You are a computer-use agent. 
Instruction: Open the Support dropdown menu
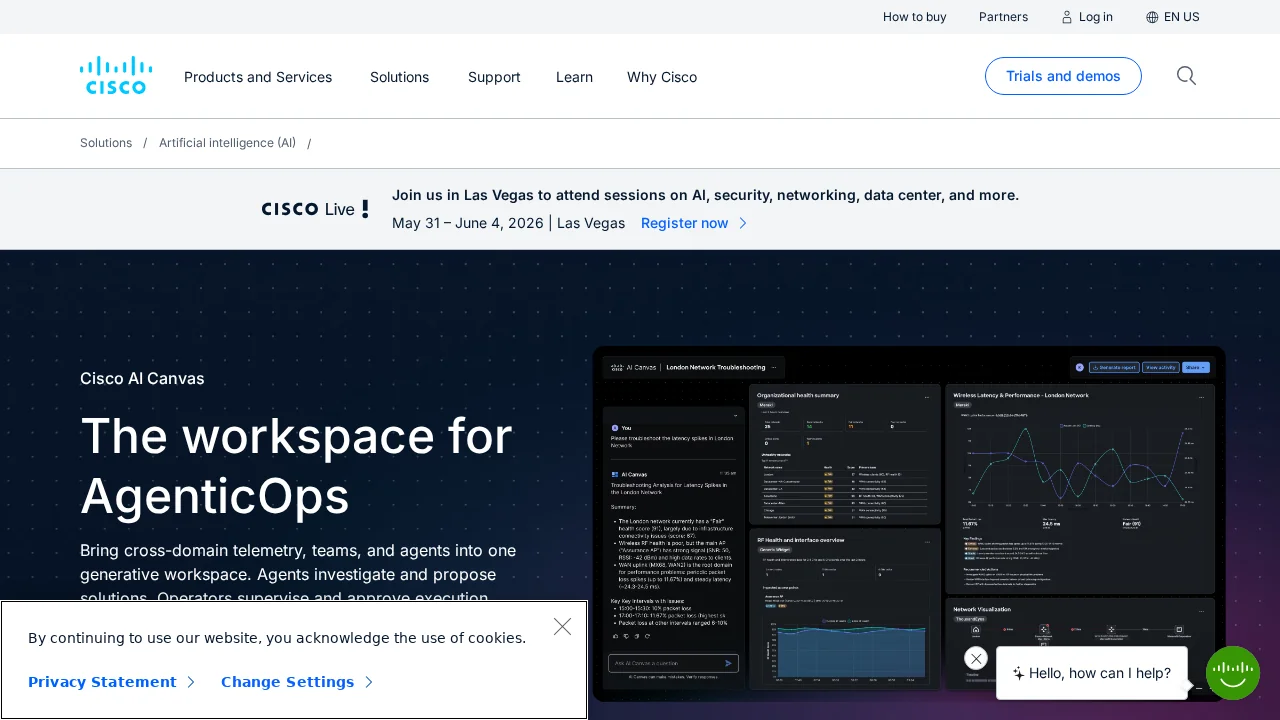point(494,77)
